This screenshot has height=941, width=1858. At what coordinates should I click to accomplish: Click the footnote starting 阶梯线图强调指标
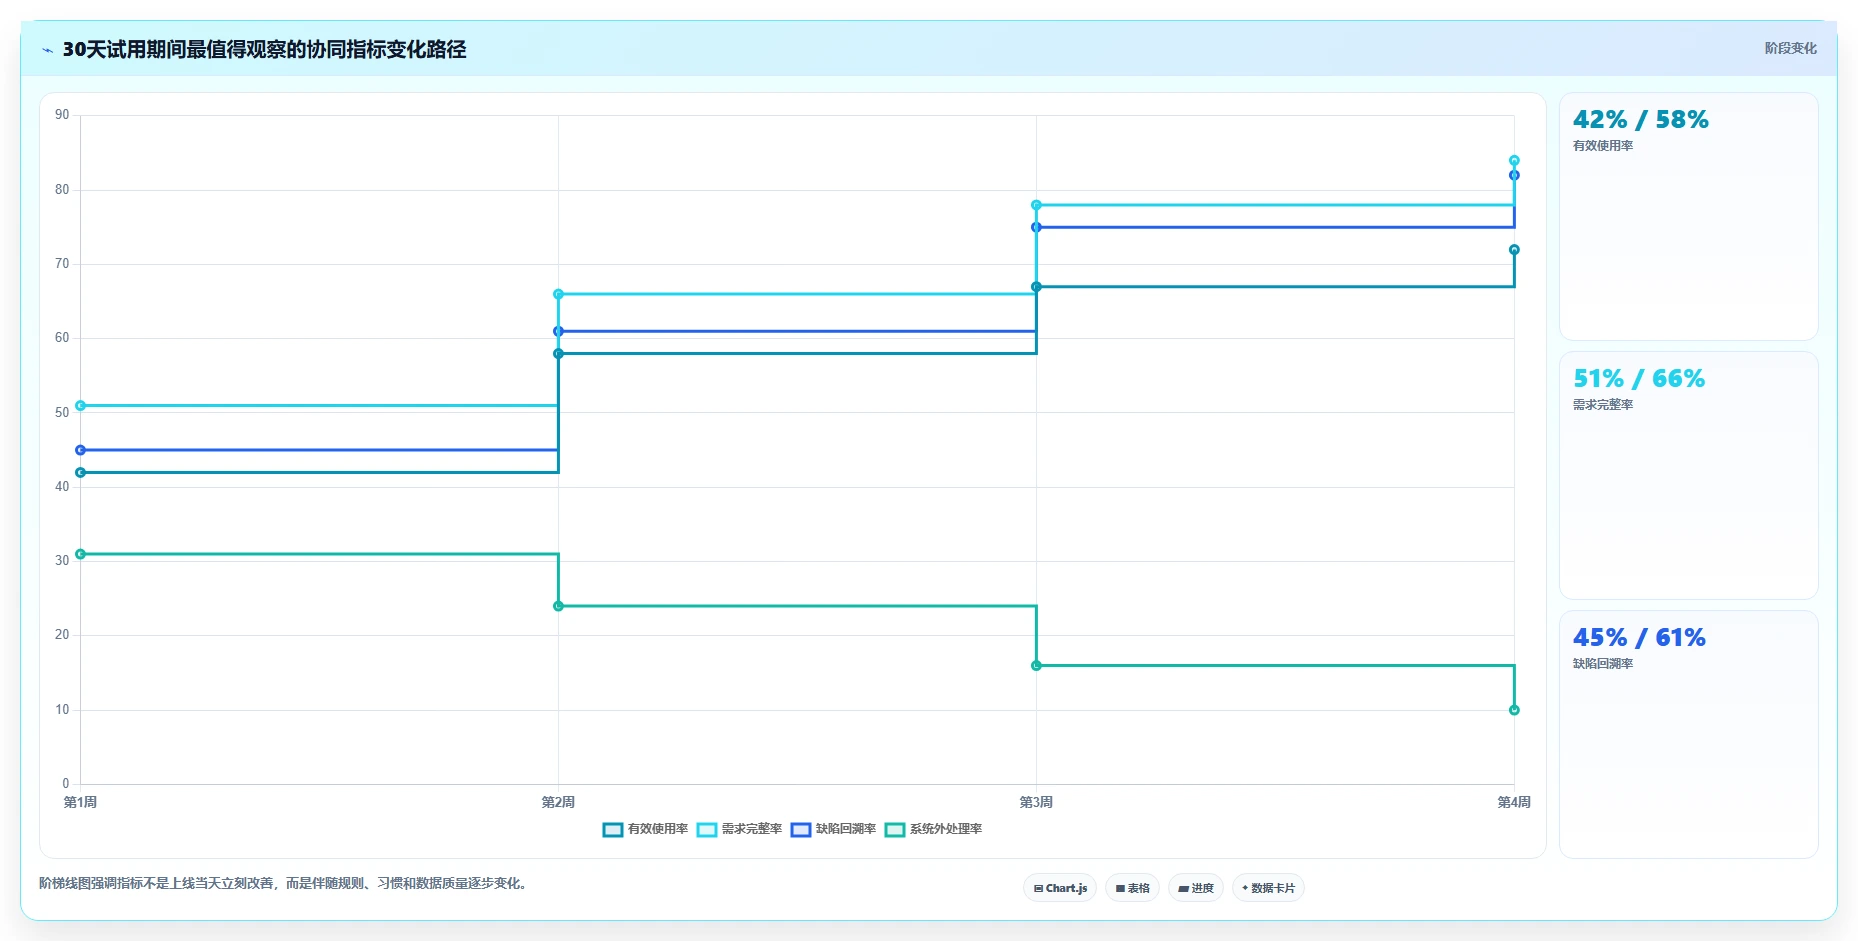[285, 883]
